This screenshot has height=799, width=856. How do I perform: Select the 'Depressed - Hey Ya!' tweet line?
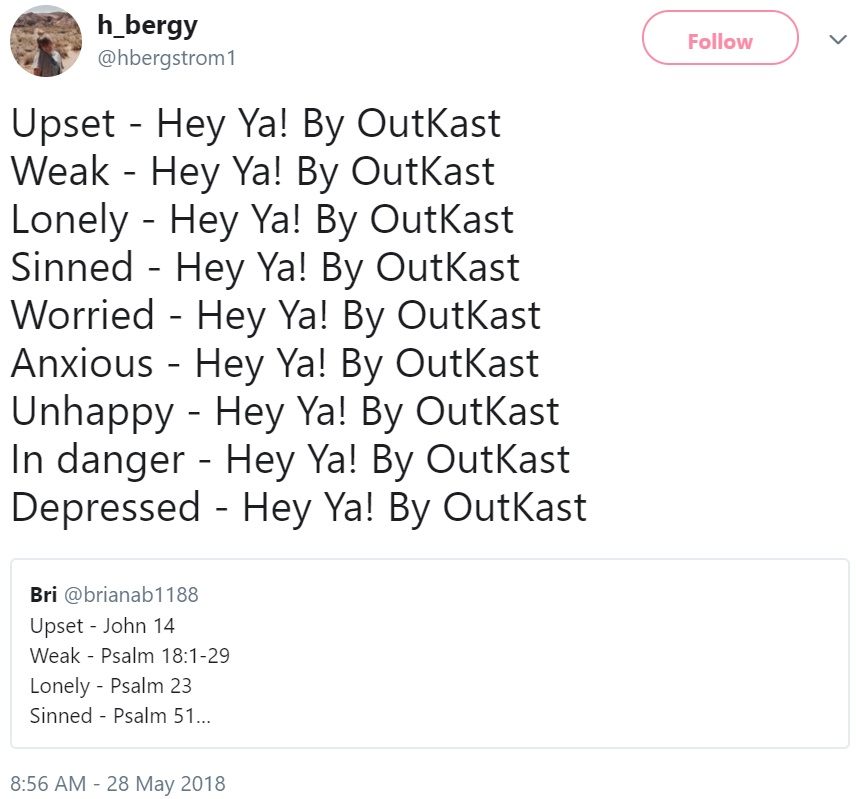pos(299,508)
